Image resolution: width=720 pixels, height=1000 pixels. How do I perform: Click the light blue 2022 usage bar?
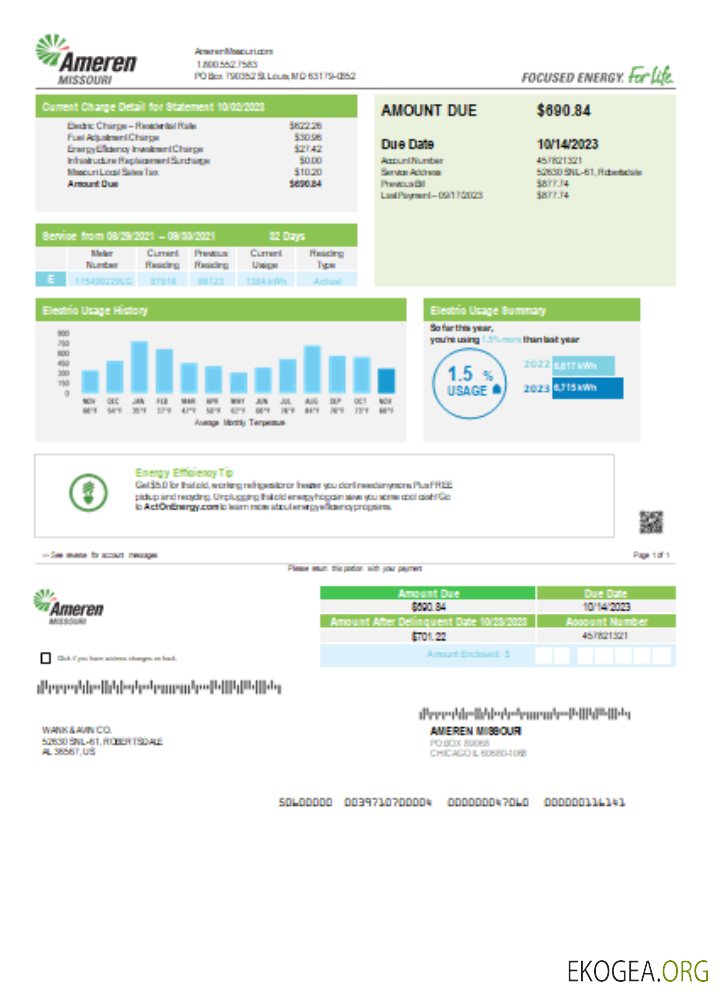584,365
